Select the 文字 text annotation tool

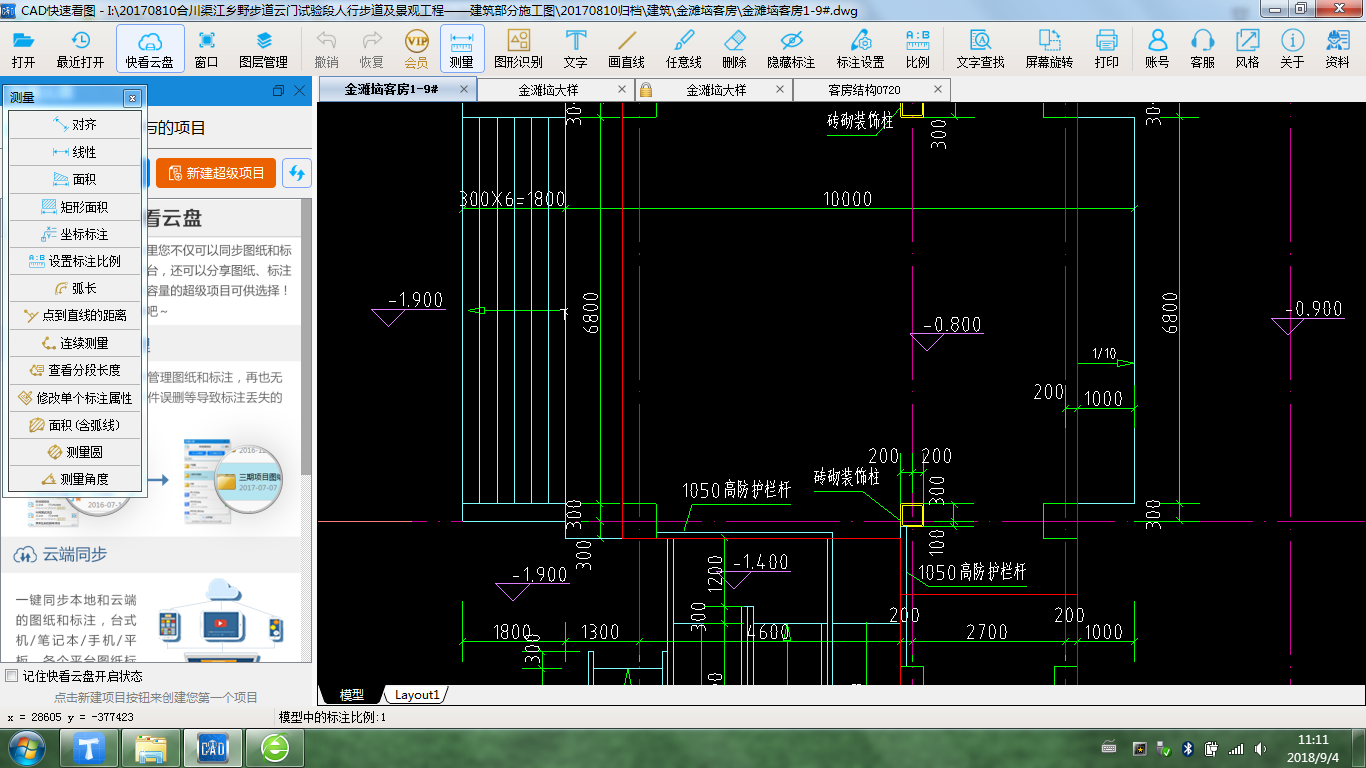click(x=575, y=49)
